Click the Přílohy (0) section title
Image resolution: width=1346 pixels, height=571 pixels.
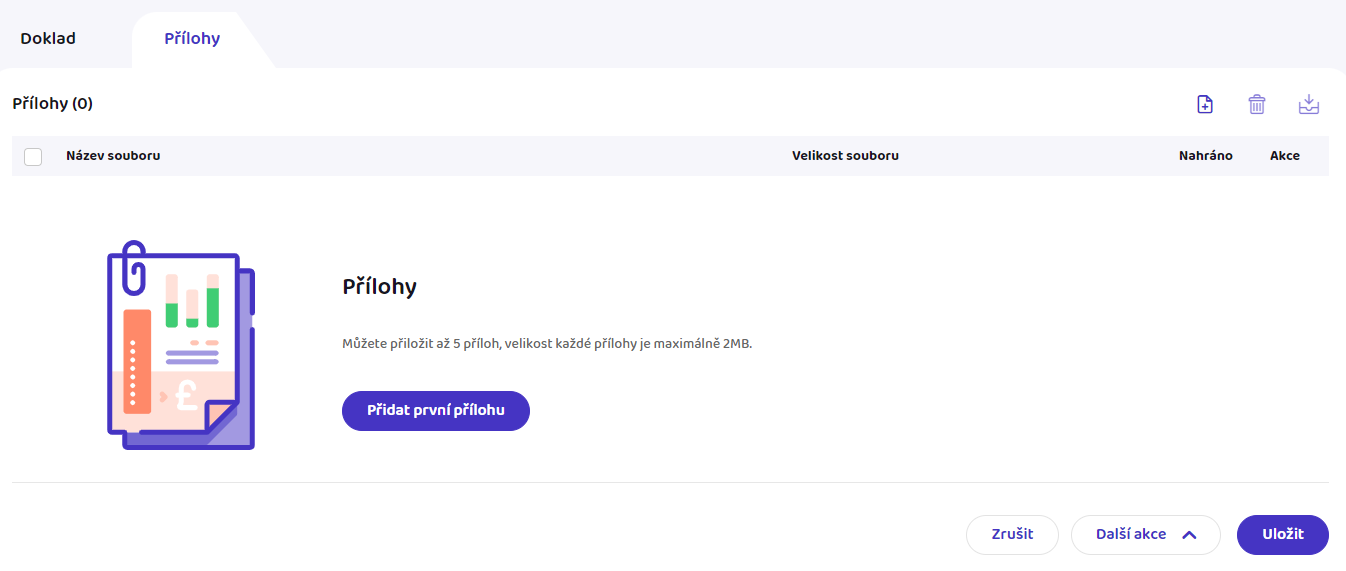tap(52, 103)
